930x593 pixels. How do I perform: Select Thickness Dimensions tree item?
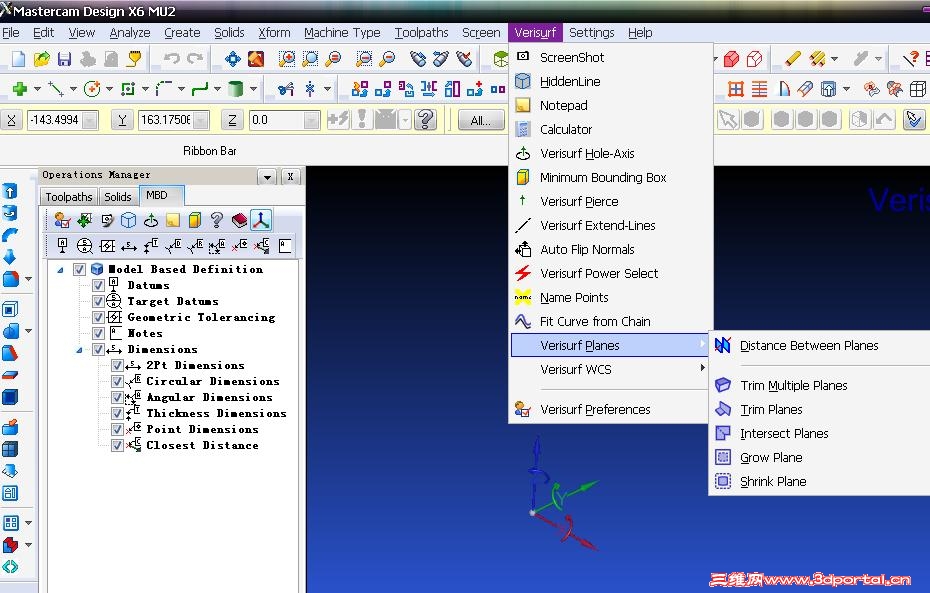pos(216,413)
